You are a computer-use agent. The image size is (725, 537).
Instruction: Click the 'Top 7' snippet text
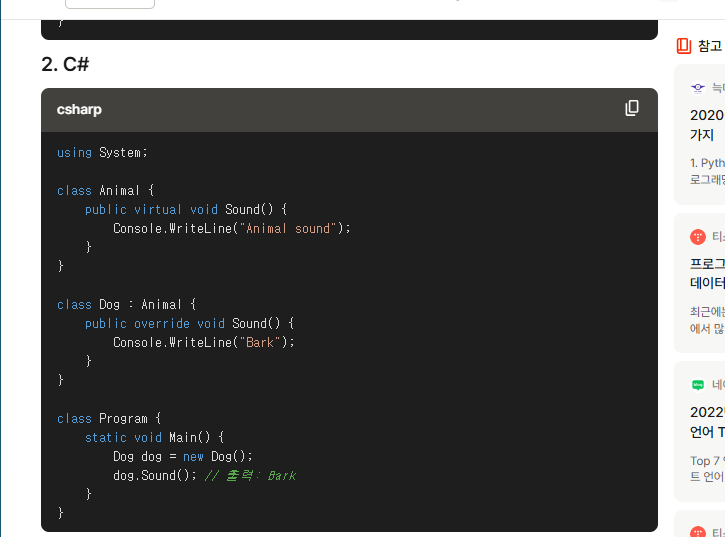705,461
